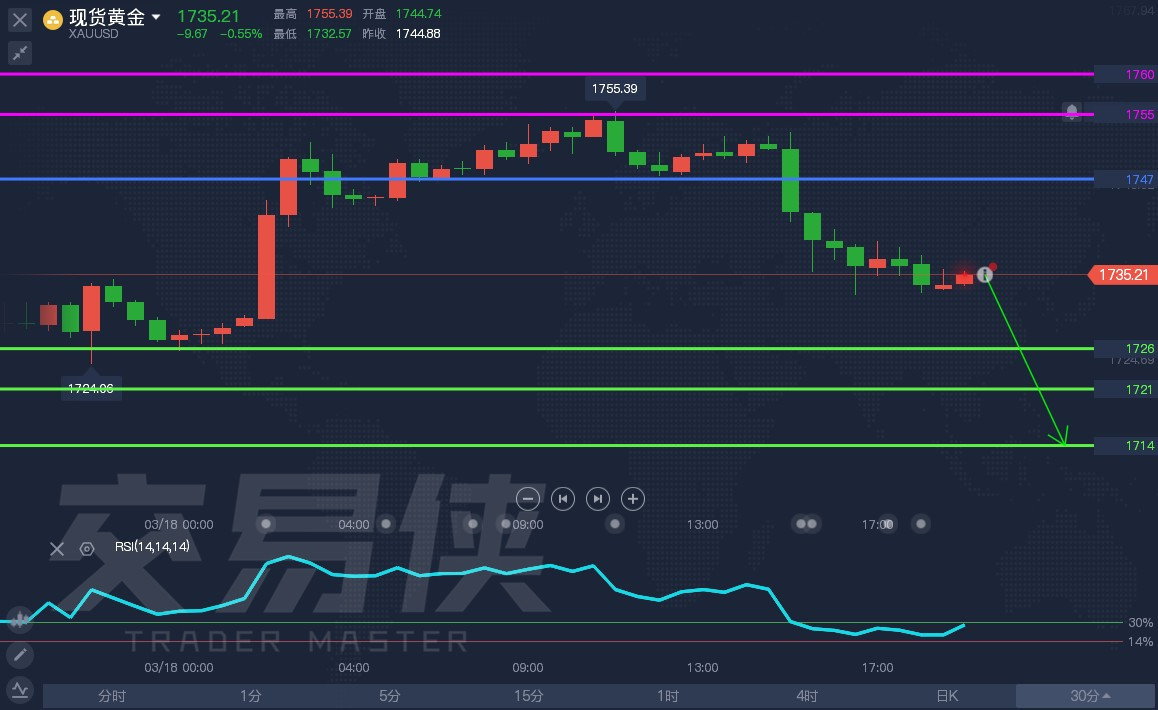Remove the RSI indicator with X
This screenshot has width=1158, height=710.
[57, 548]
